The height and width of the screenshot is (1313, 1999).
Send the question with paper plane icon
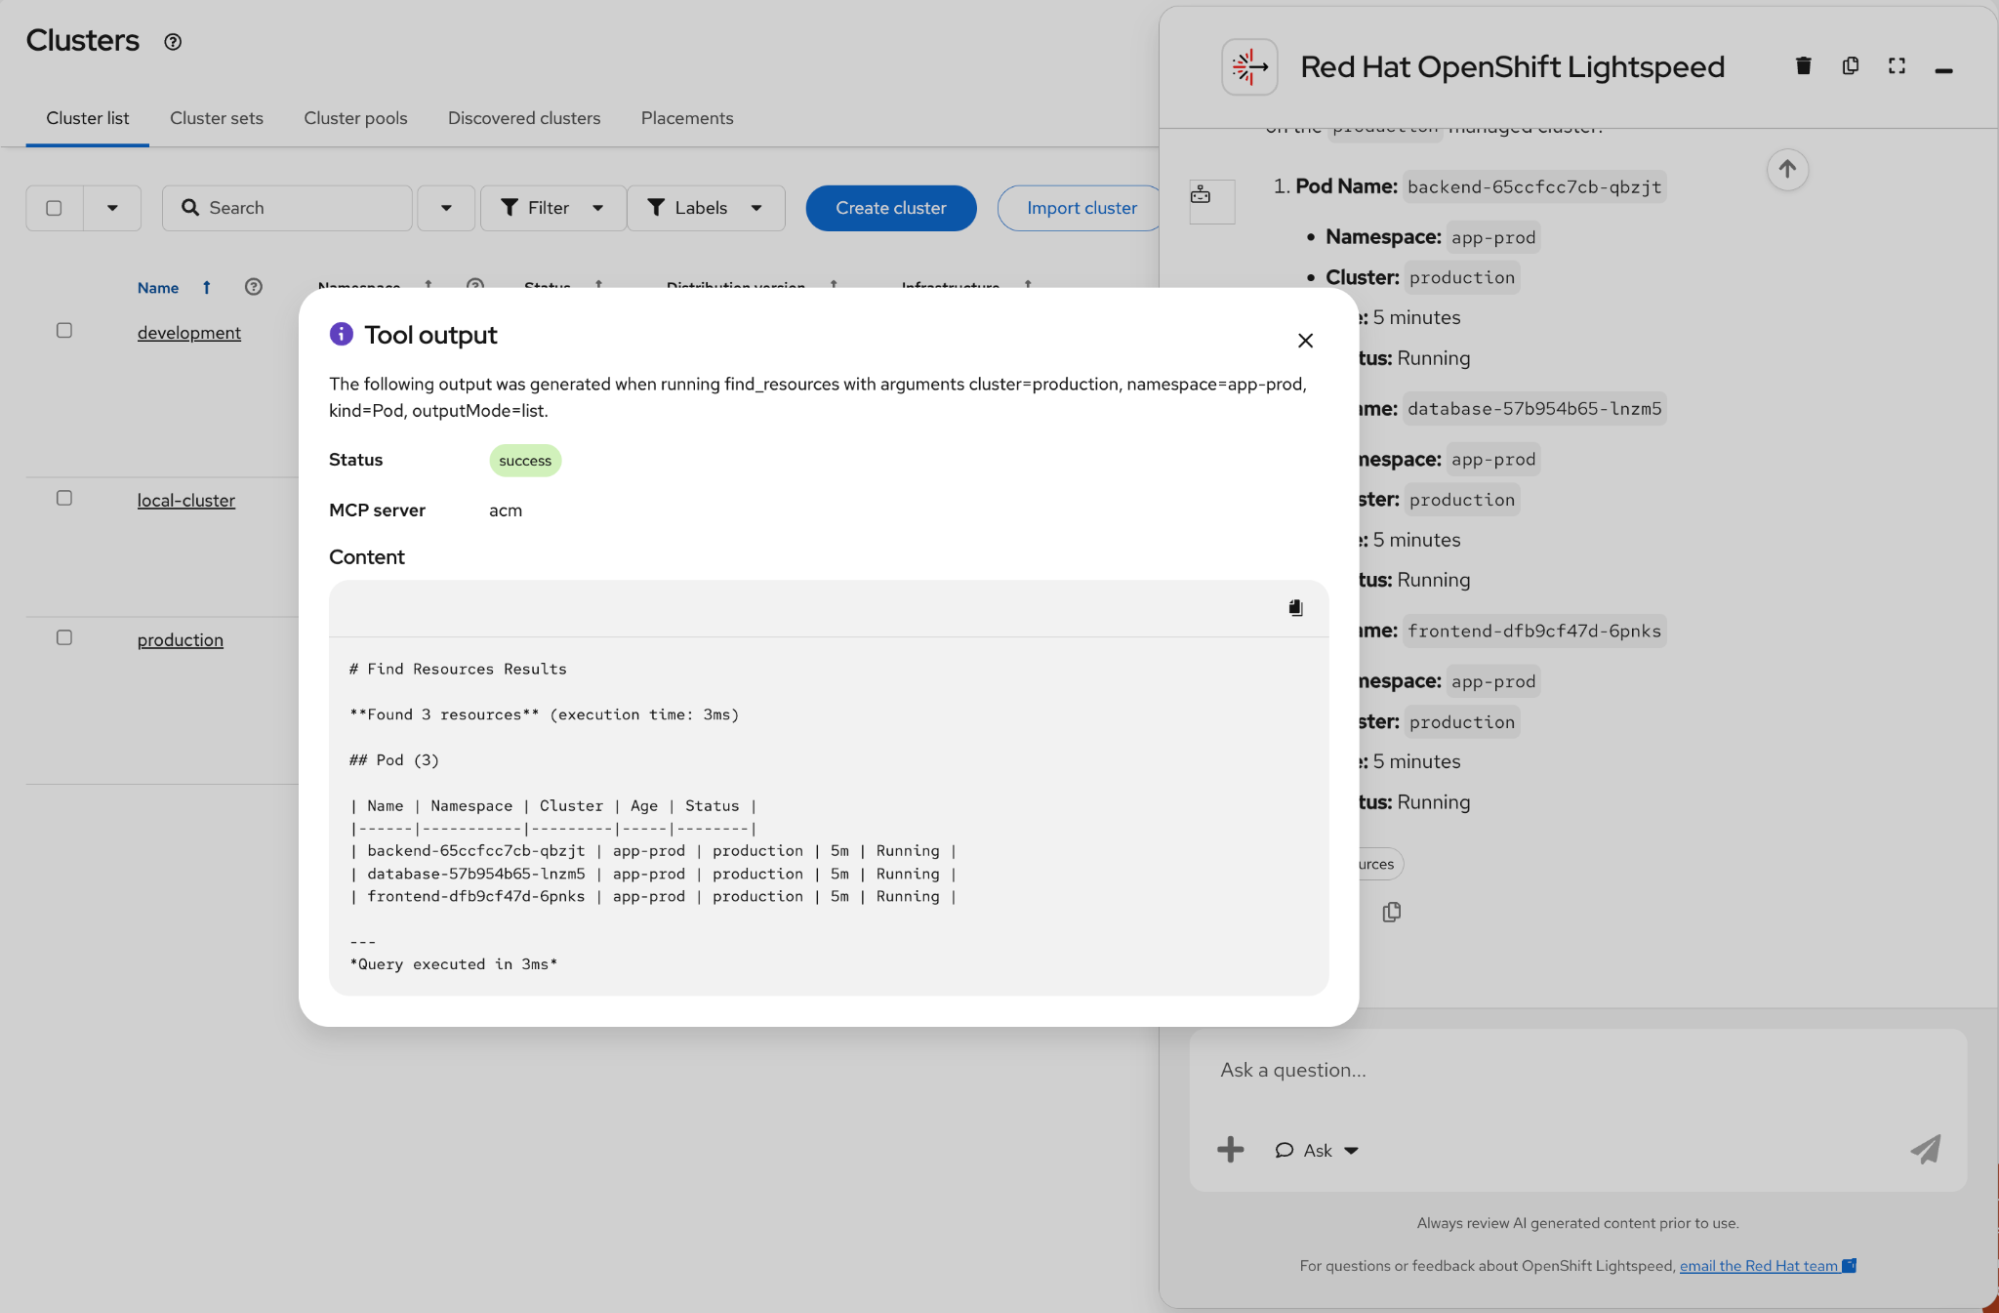click(1925, 1150)
